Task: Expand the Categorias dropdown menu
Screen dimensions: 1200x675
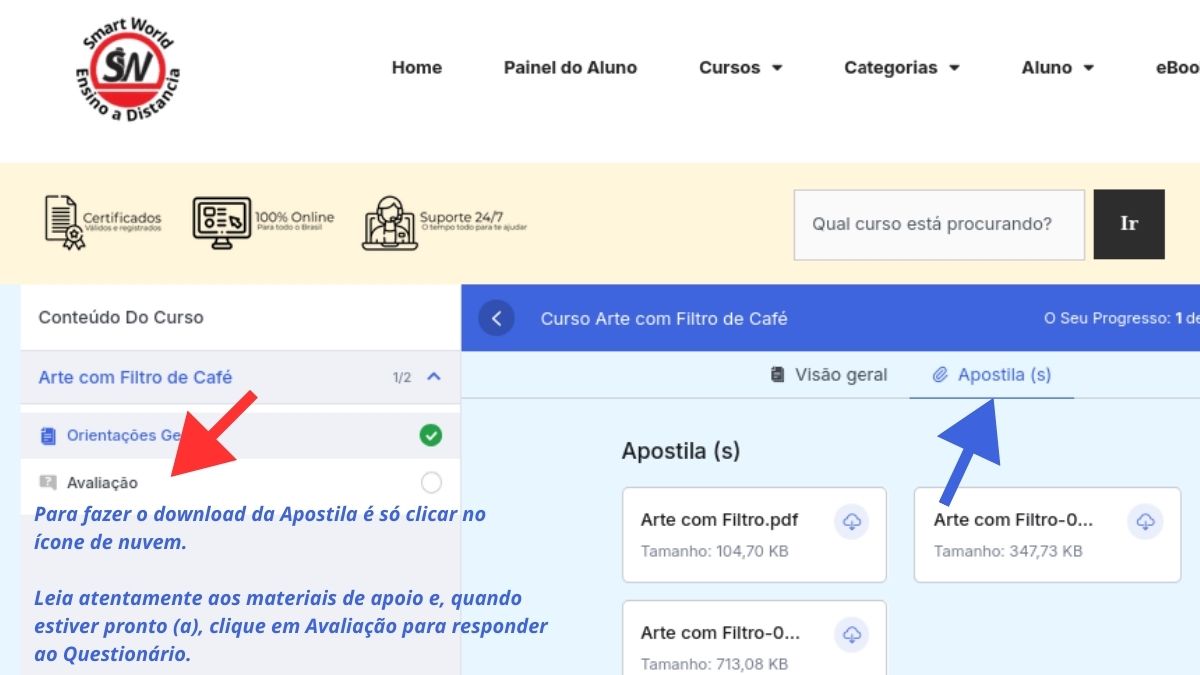Action: (x=901, y=68)
